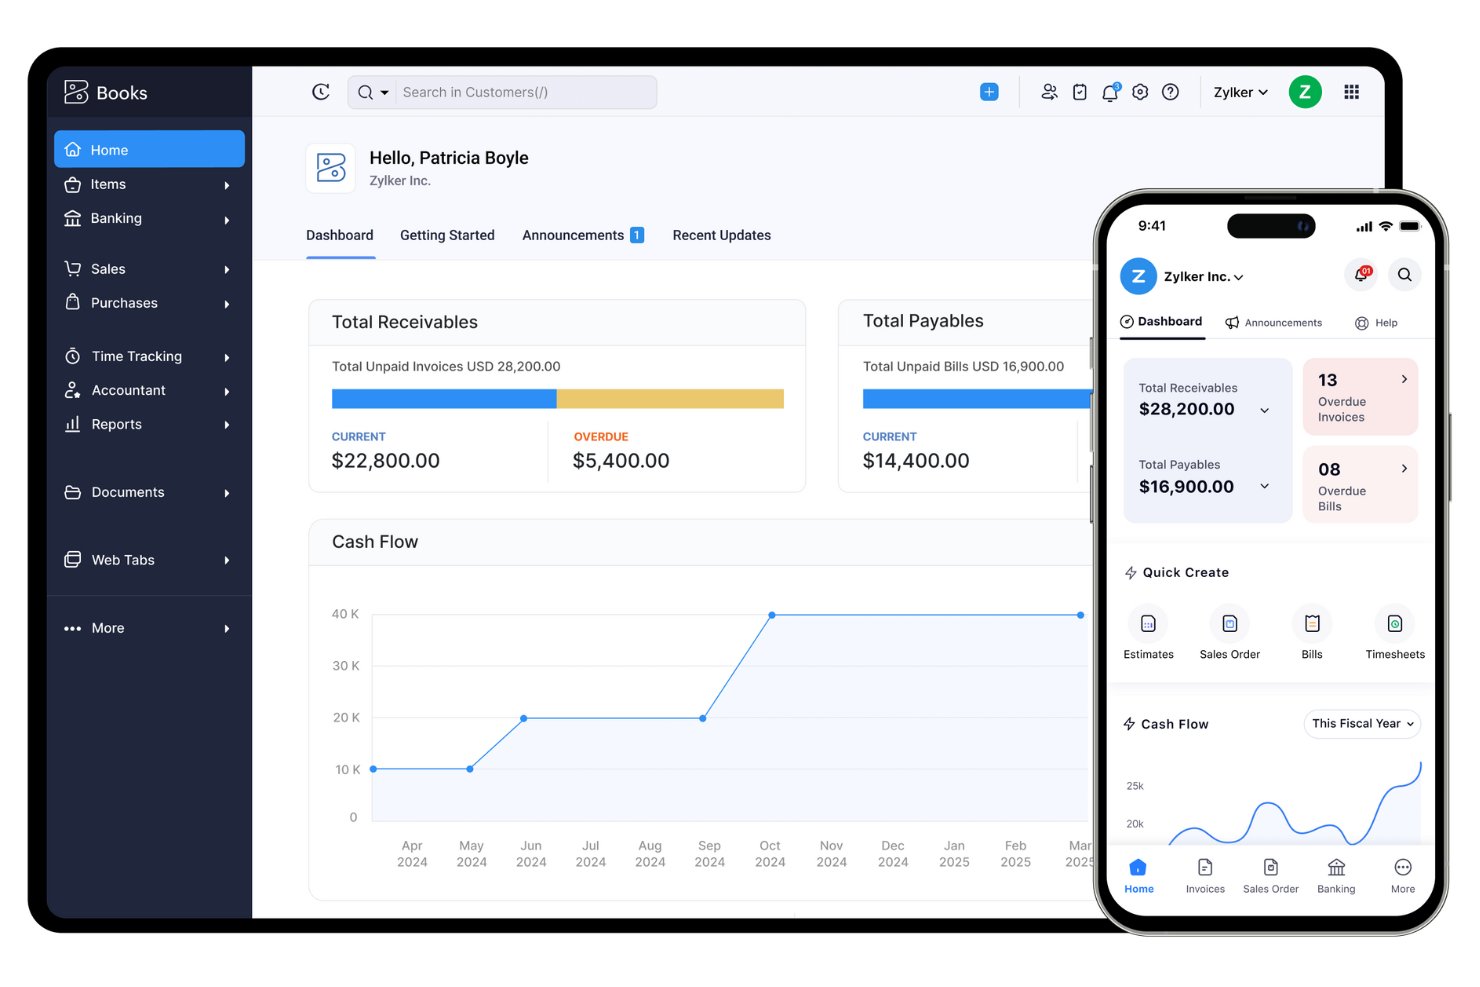The image size is (1480, 987).
Task: View the 08 Overdue Bills card
Action: pos(1360,485)
